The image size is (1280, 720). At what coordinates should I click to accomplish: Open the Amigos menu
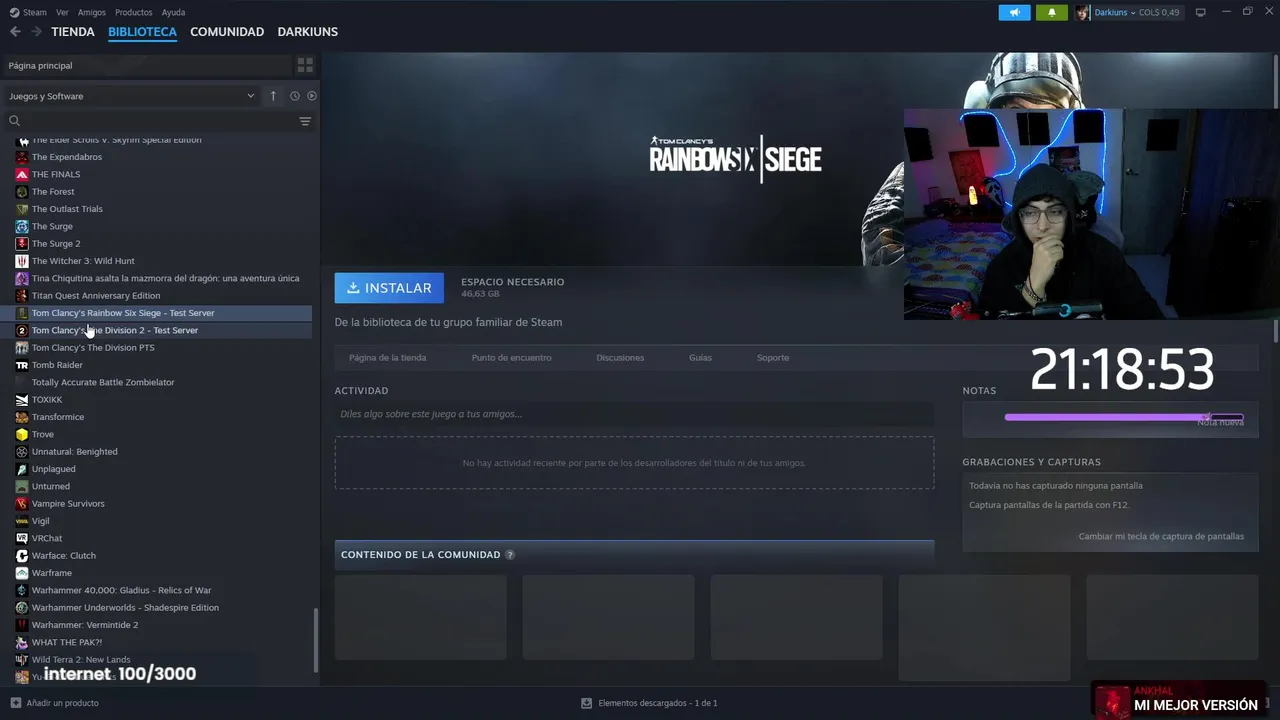[x=92, y=12]
